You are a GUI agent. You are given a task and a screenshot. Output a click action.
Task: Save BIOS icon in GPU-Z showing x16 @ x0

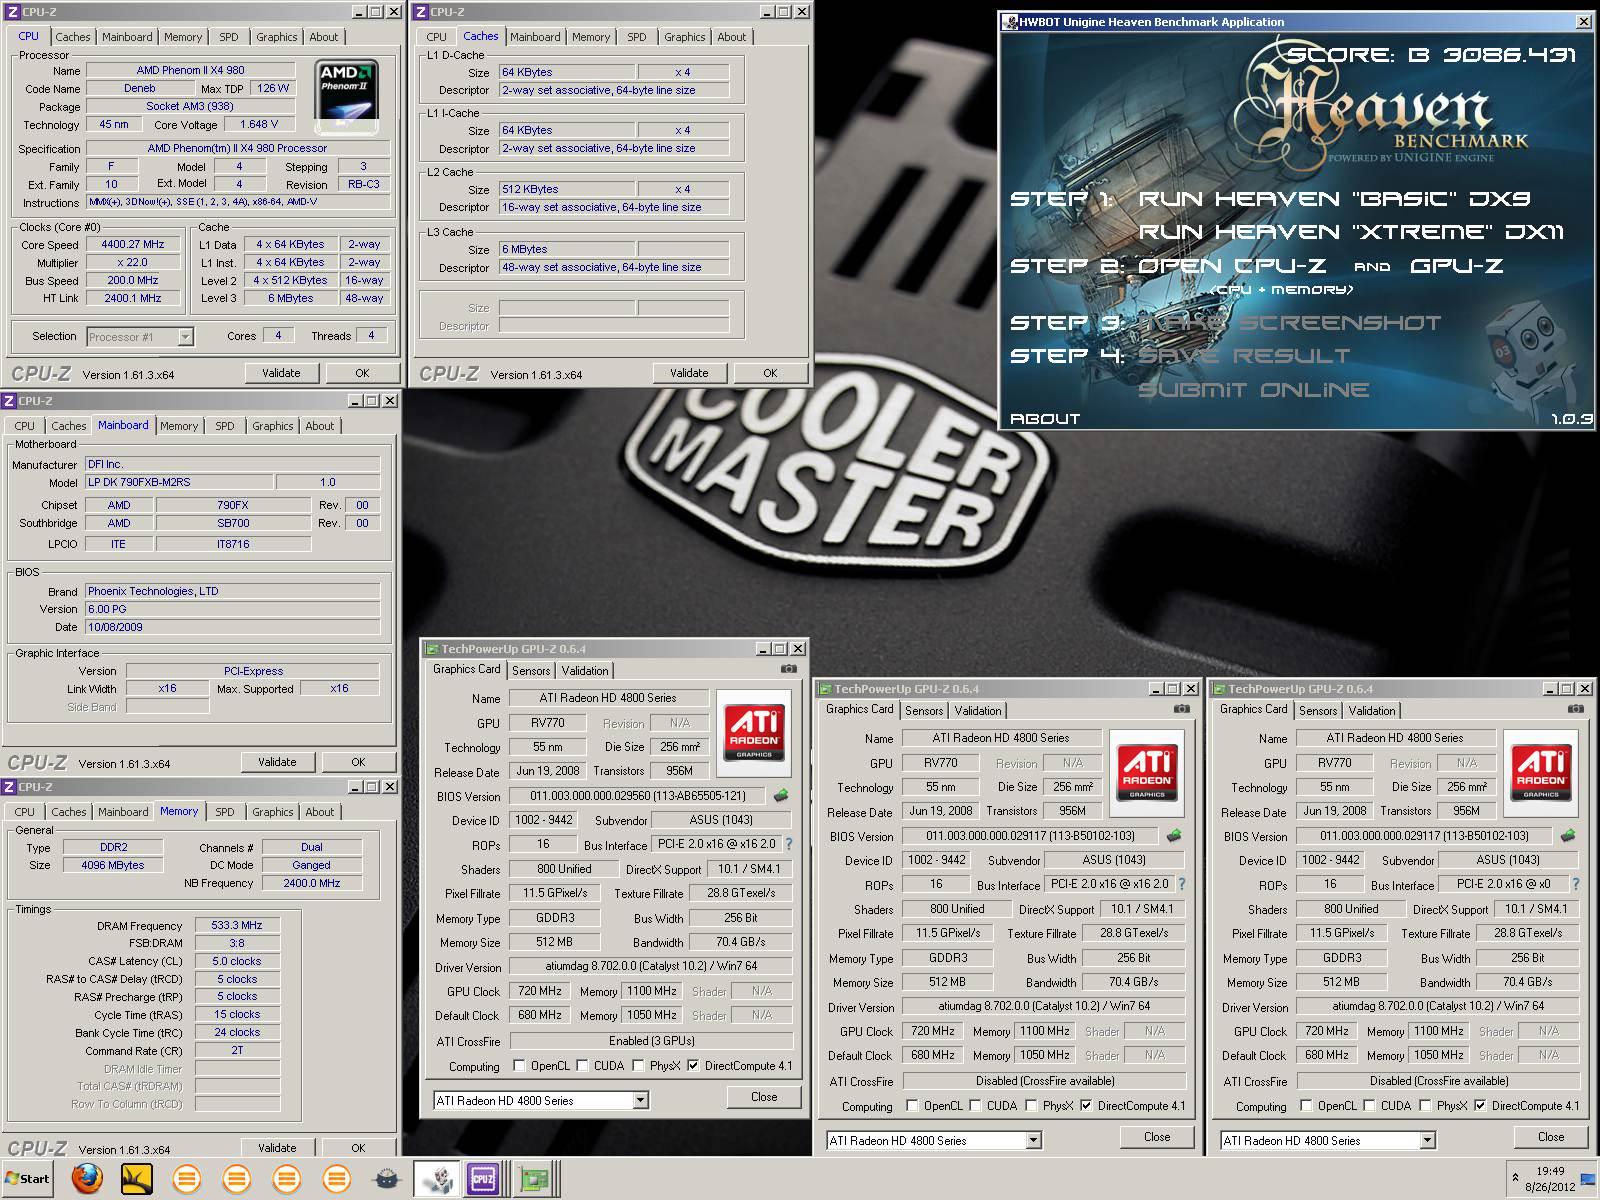pos(1568,836)
